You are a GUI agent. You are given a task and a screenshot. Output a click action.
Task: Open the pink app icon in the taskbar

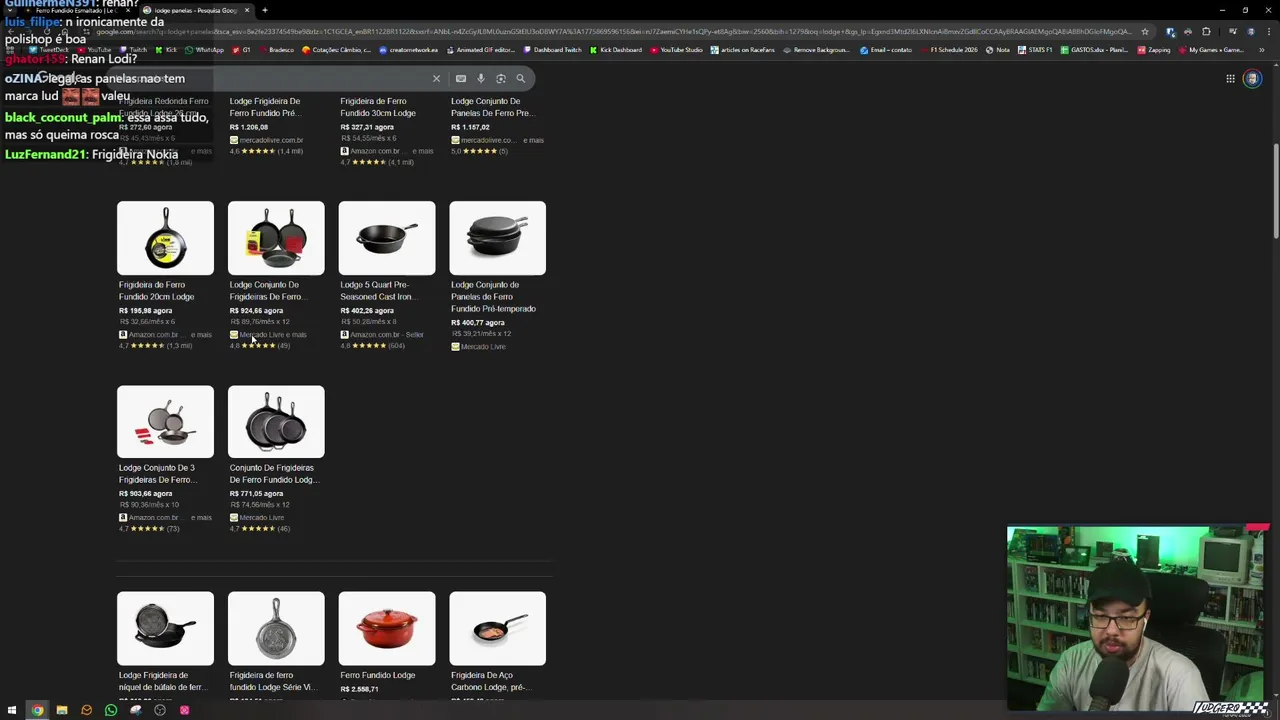184,710
